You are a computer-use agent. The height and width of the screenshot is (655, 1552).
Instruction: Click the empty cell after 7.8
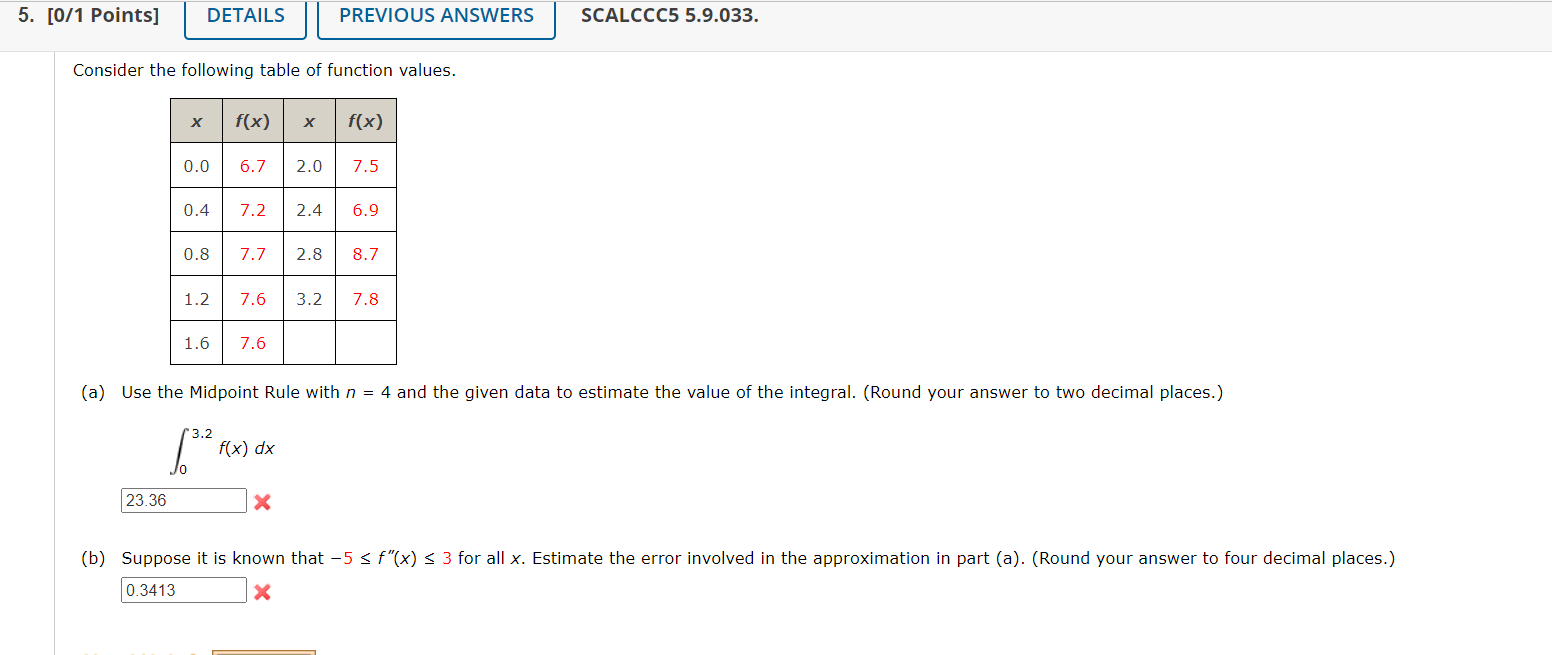coord(365,342)
